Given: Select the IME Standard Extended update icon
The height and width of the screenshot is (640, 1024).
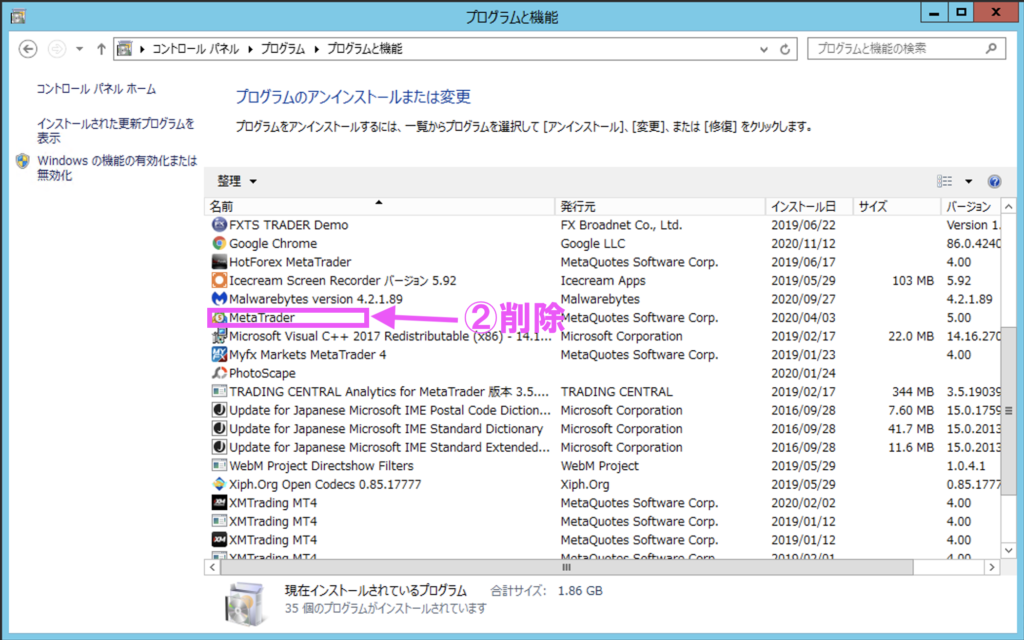Looking at the screenshot, I should coord(219,447).
